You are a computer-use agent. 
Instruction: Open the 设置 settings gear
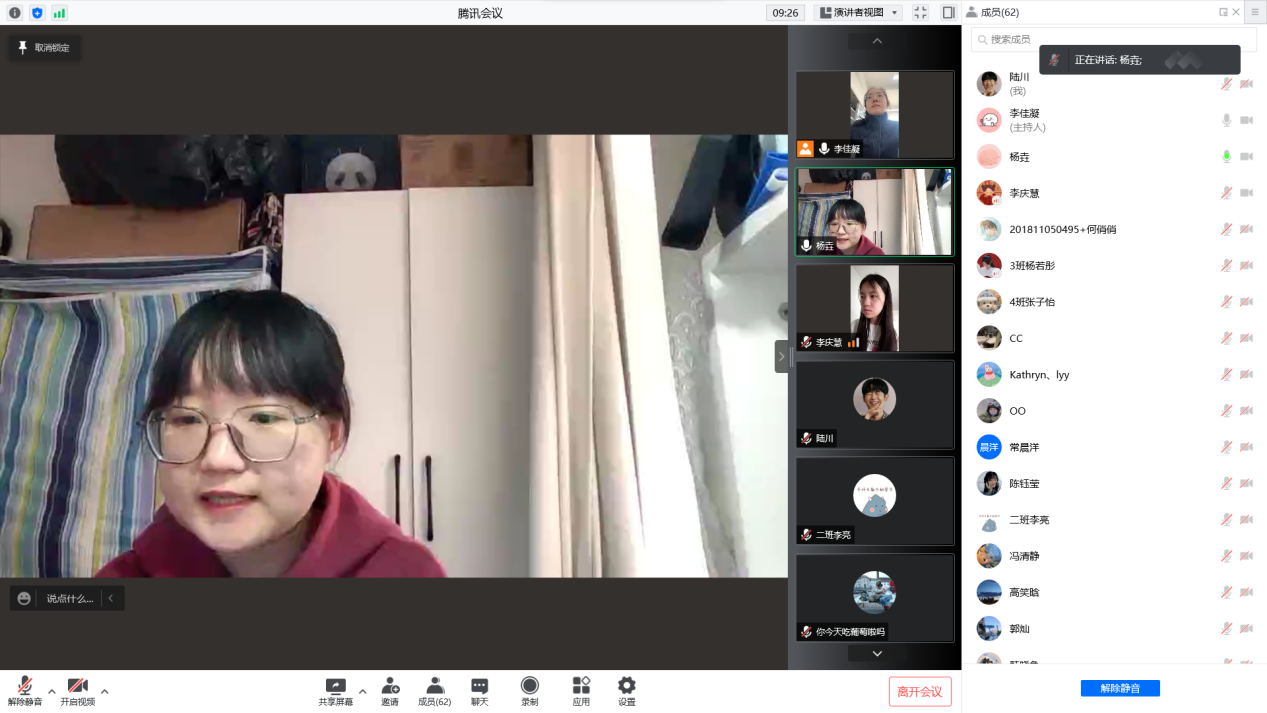pyautogui.click(x=626, y=691)
